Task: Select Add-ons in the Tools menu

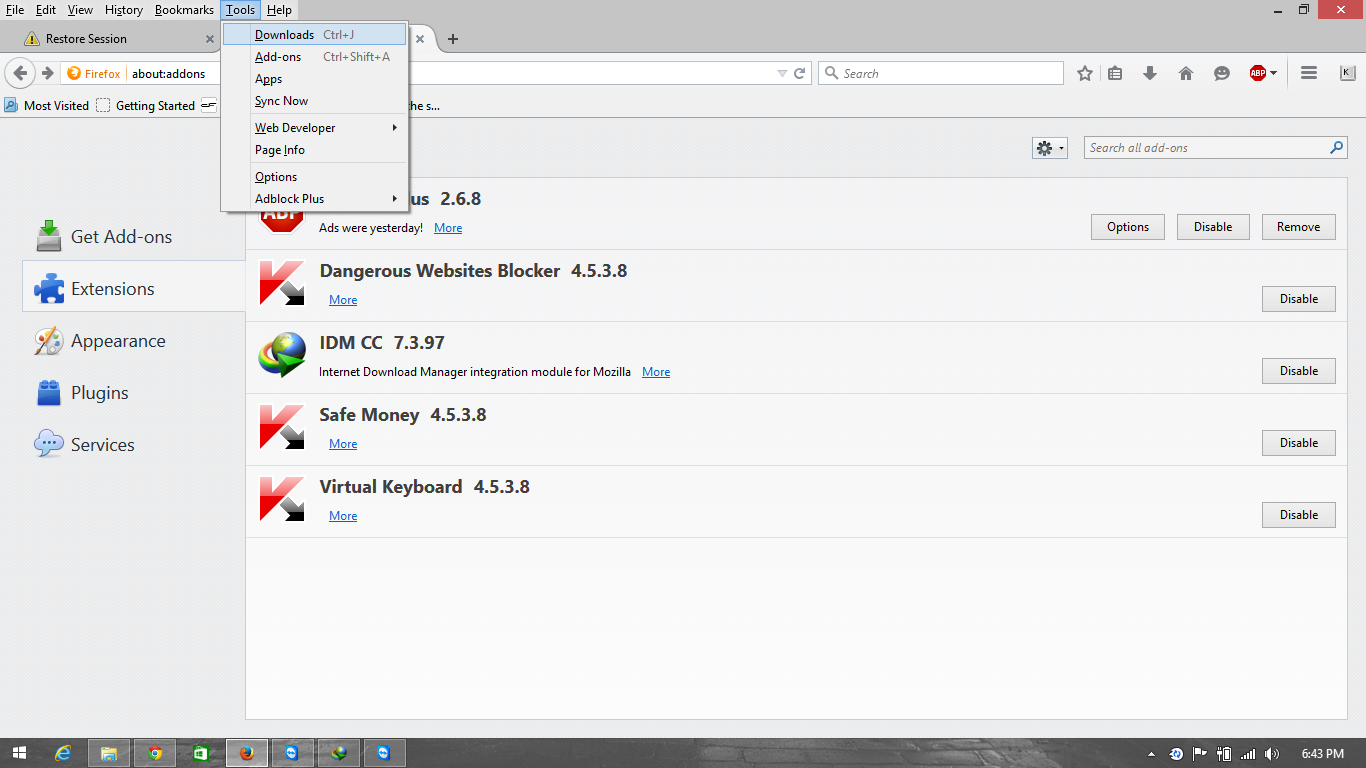Action: (x=314, y=57)
